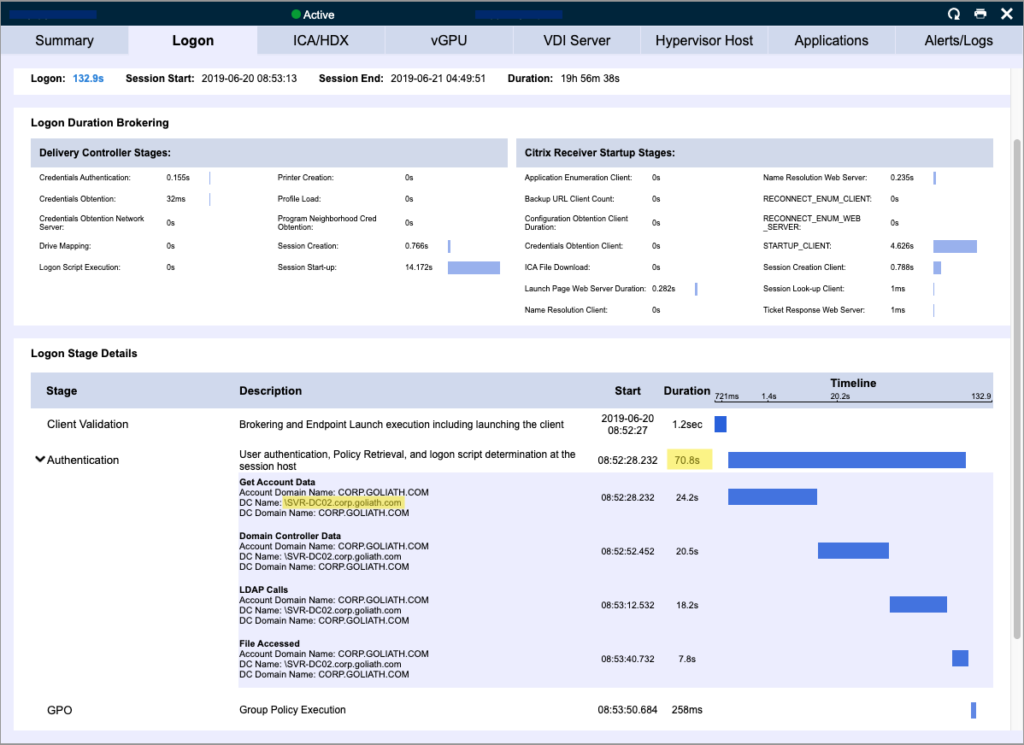Collapse the Authentication stage details
The width and height of the screenshot is (1024, 745).
39,459
